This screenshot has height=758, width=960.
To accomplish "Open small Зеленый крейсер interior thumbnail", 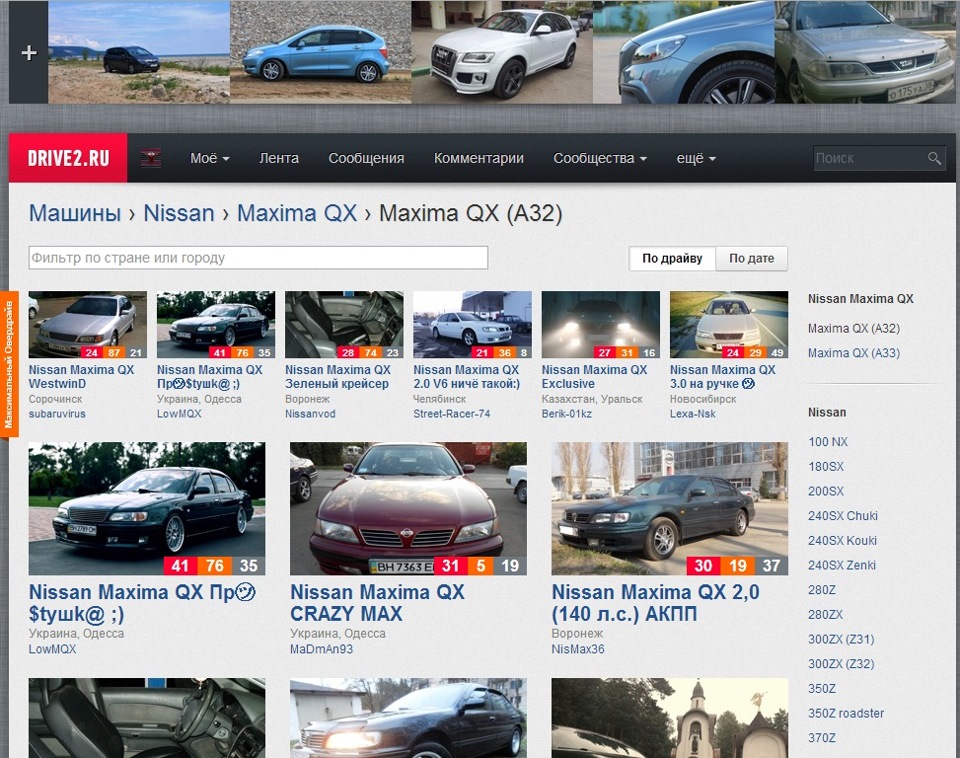I will point(344,325).
